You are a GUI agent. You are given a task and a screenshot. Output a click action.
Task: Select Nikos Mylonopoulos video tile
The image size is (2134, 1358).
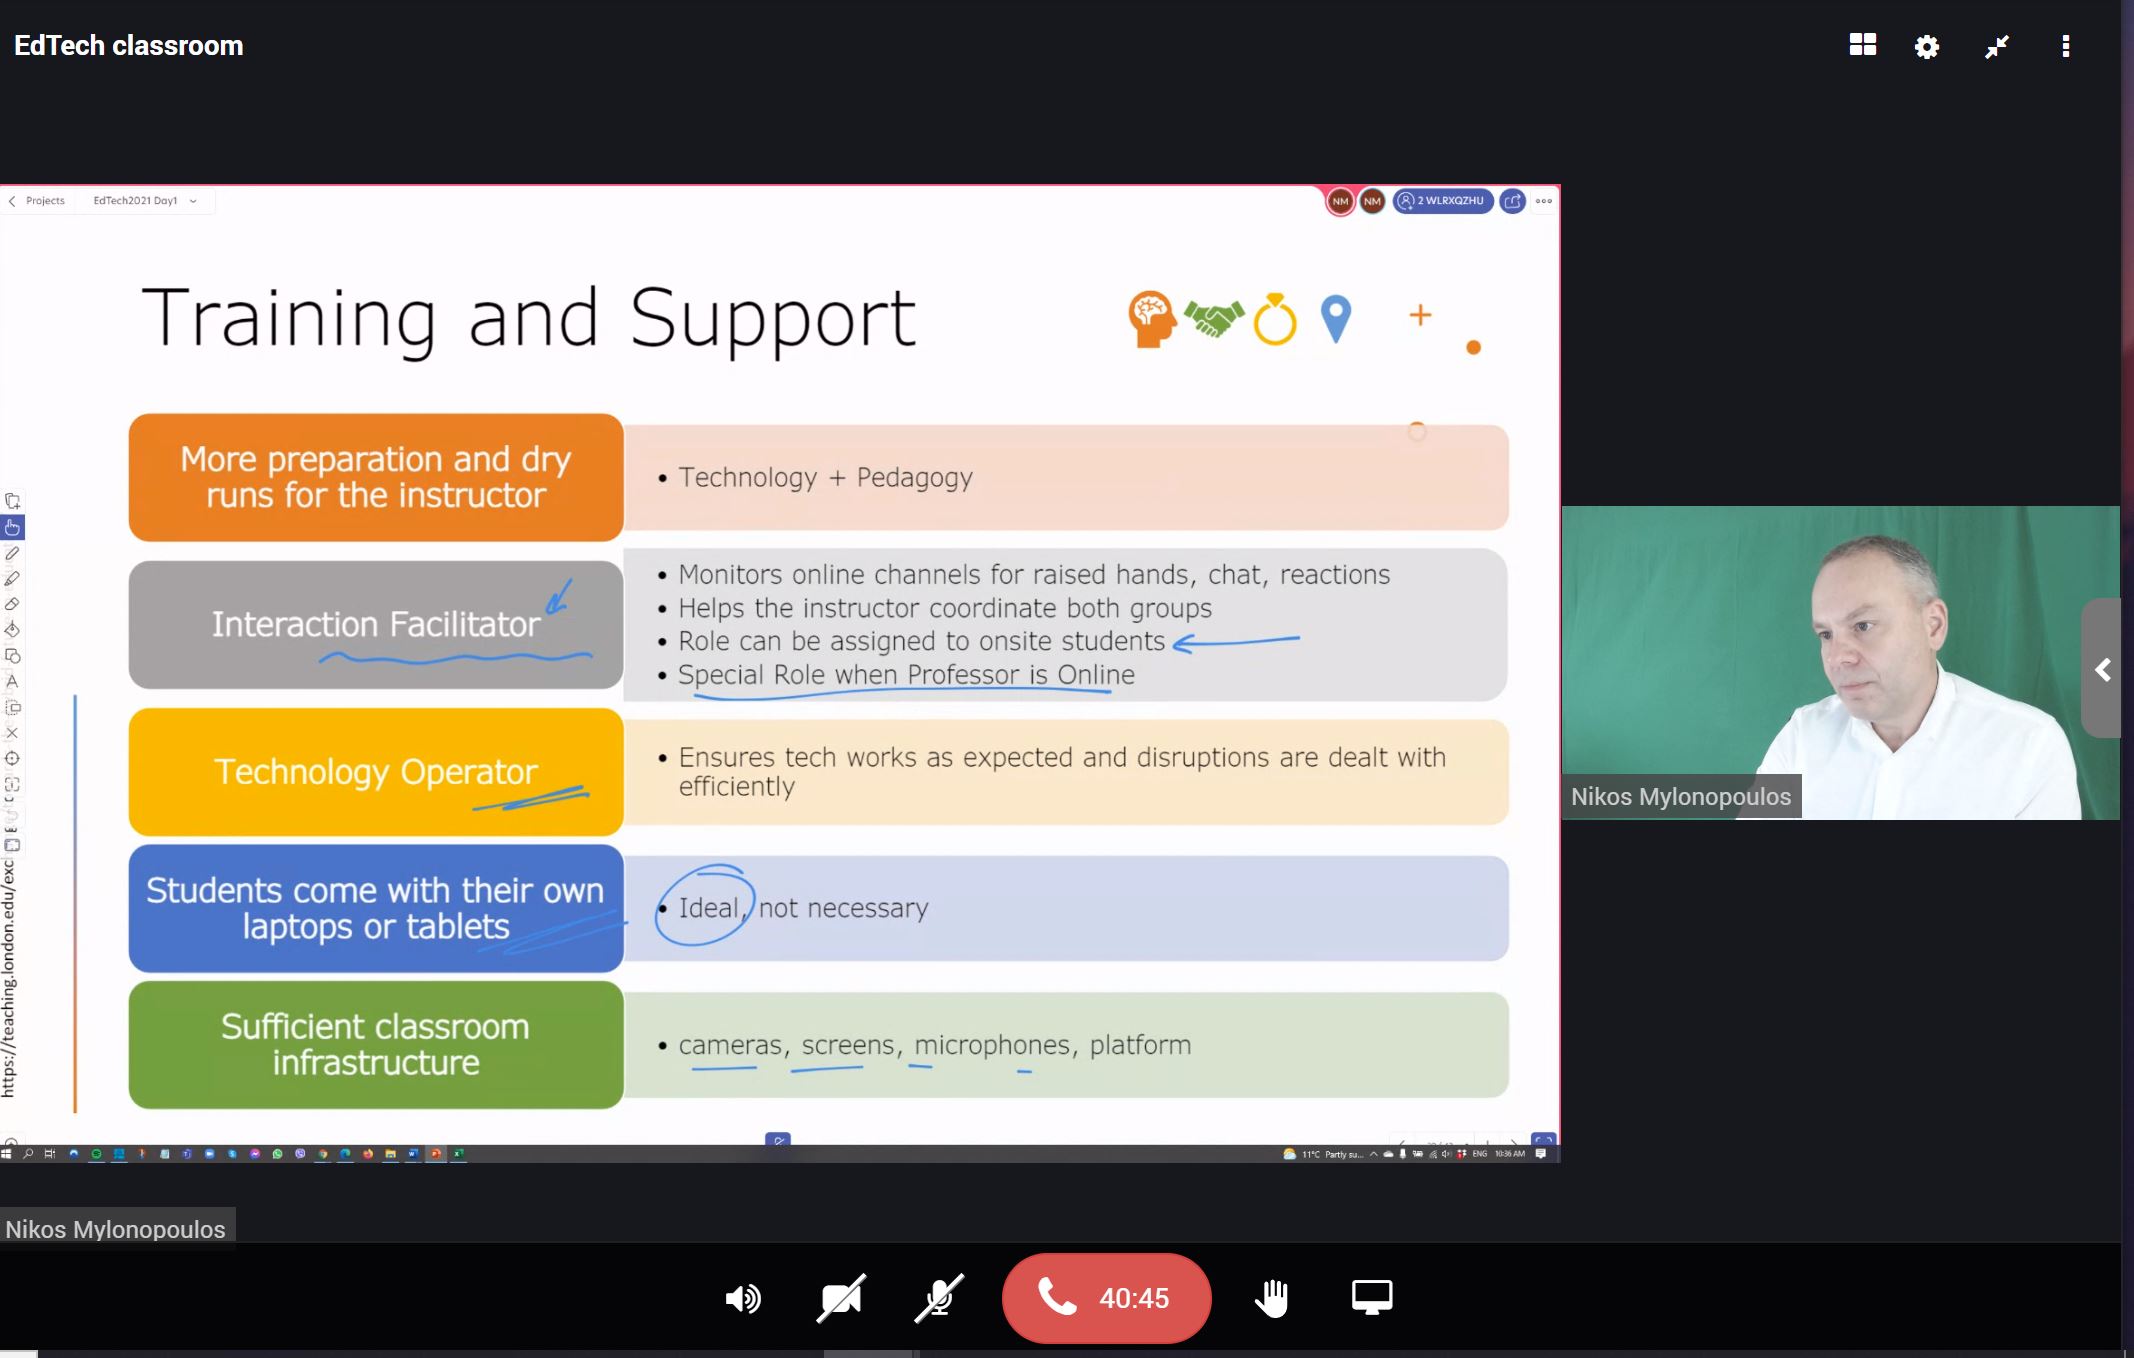click(x=1840, y=662)
